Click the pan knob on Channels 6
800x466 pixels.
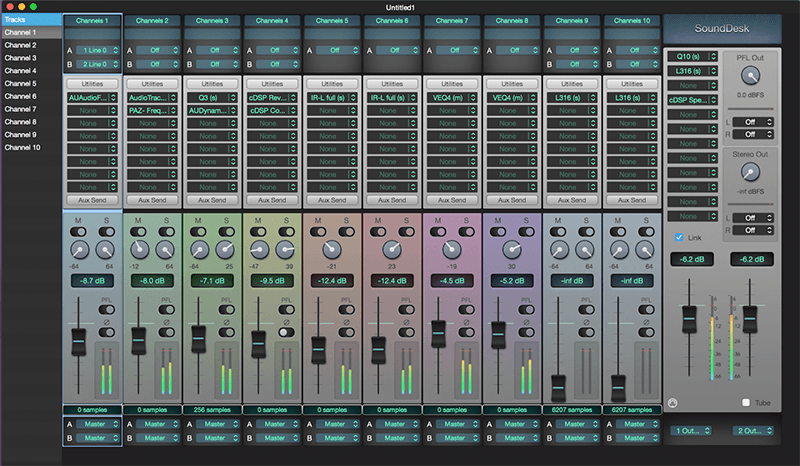[393, 250]
